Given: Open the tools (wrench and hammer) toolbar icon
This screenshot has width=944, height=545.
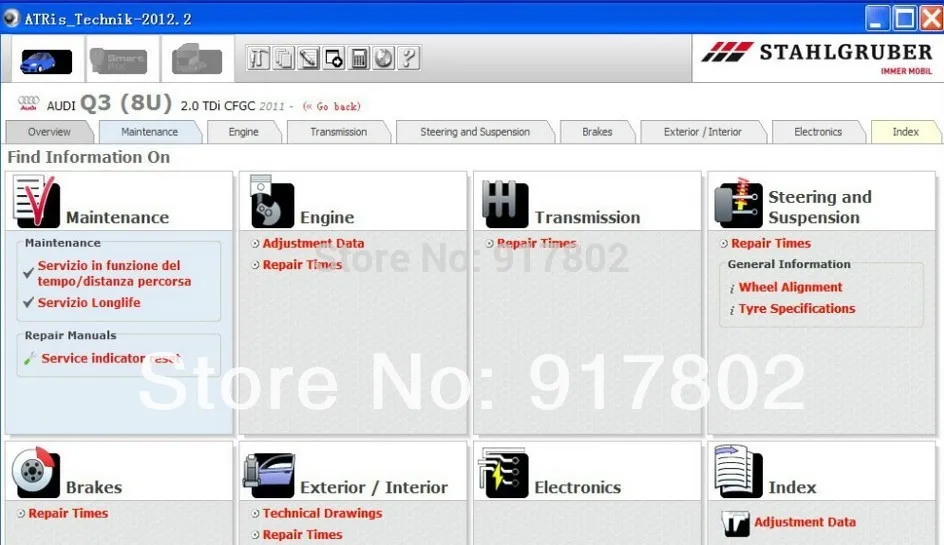Looking at the screenshot, I should (258, 58).
